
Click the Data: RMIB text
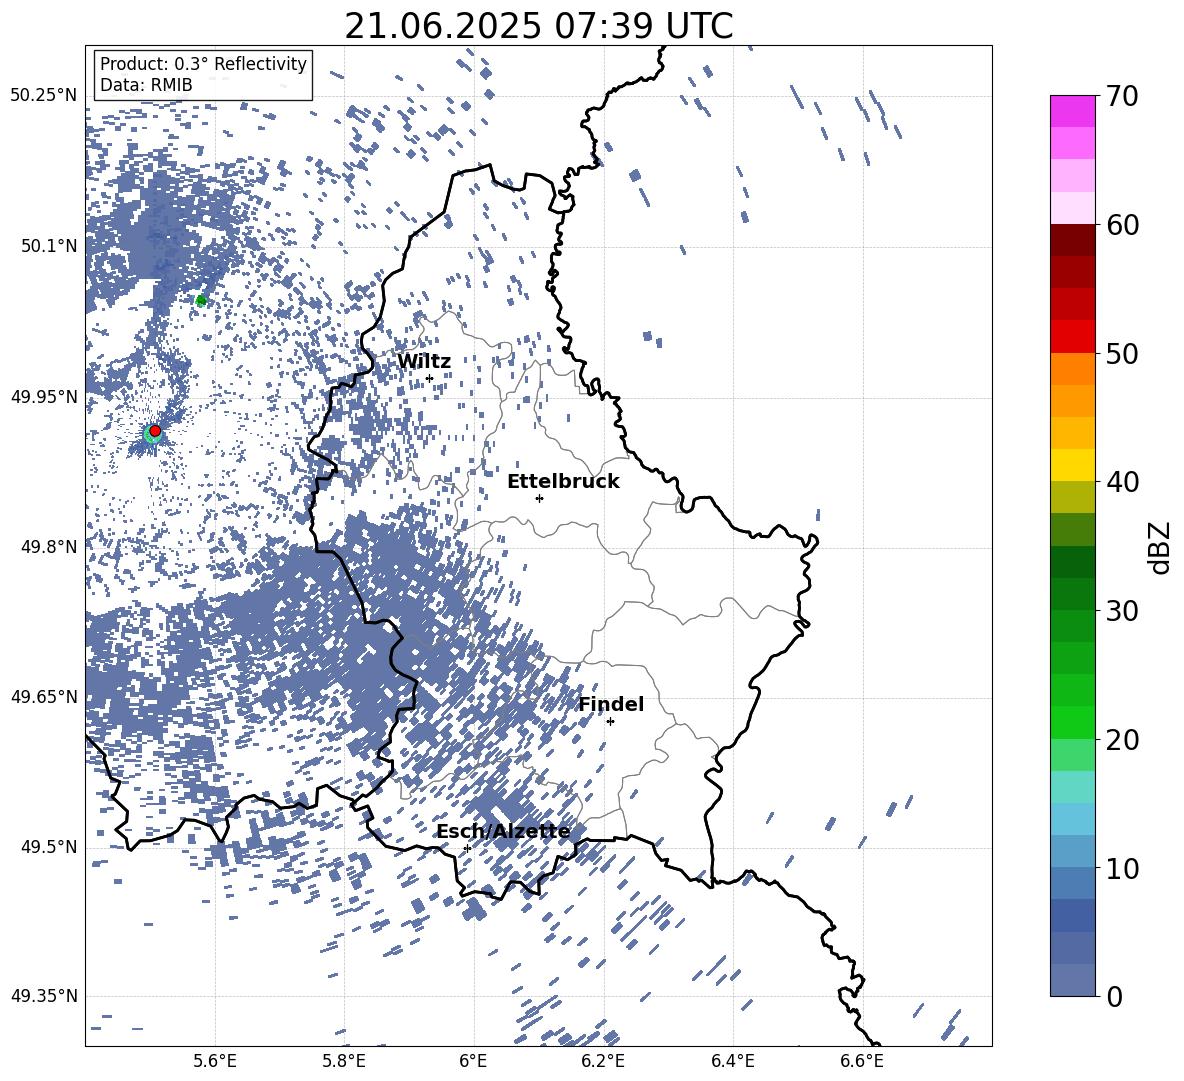(146, 85)
